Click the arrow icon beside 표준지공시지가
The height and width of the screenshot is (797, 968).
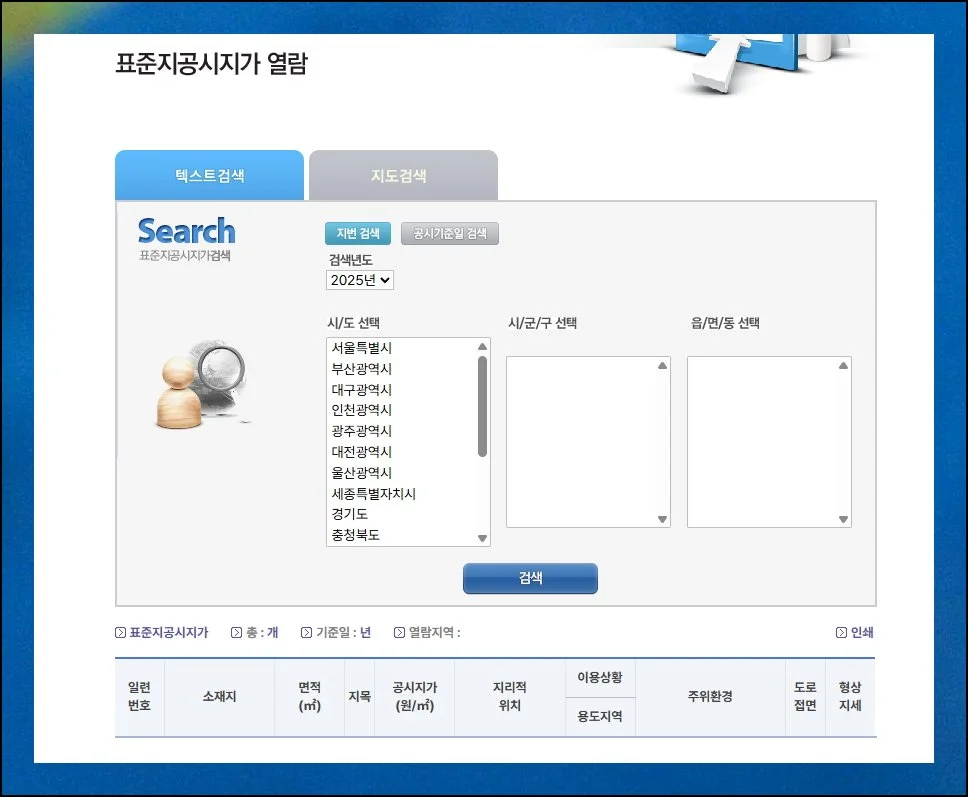click(x=120, y=633)
